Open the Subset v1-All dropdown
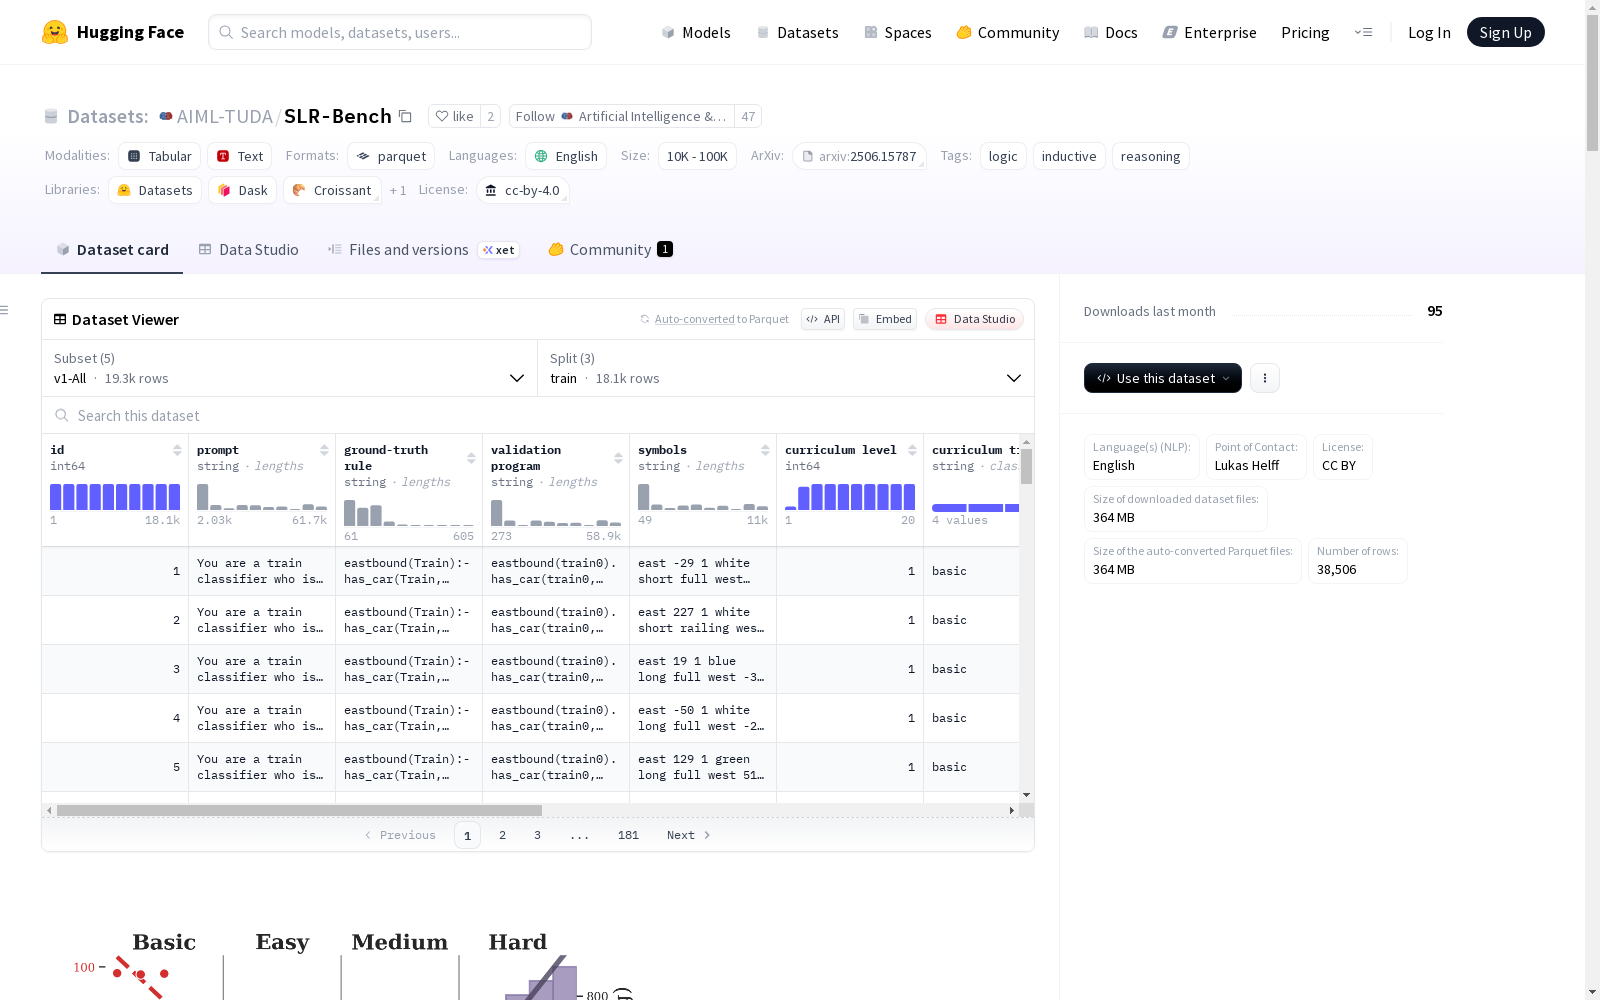This screenshot has width=1600, height=1000. [x=289, y=368]
